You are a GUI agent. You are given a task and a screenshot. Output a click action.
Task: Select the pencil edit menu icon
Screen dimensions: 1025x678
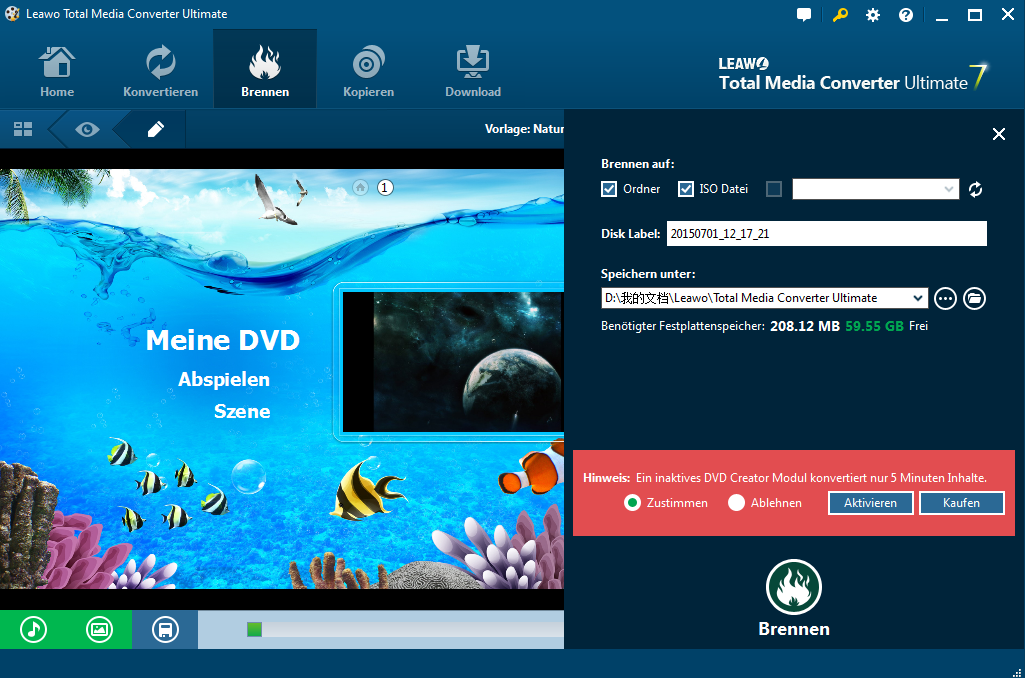click(x=155, y=129)
